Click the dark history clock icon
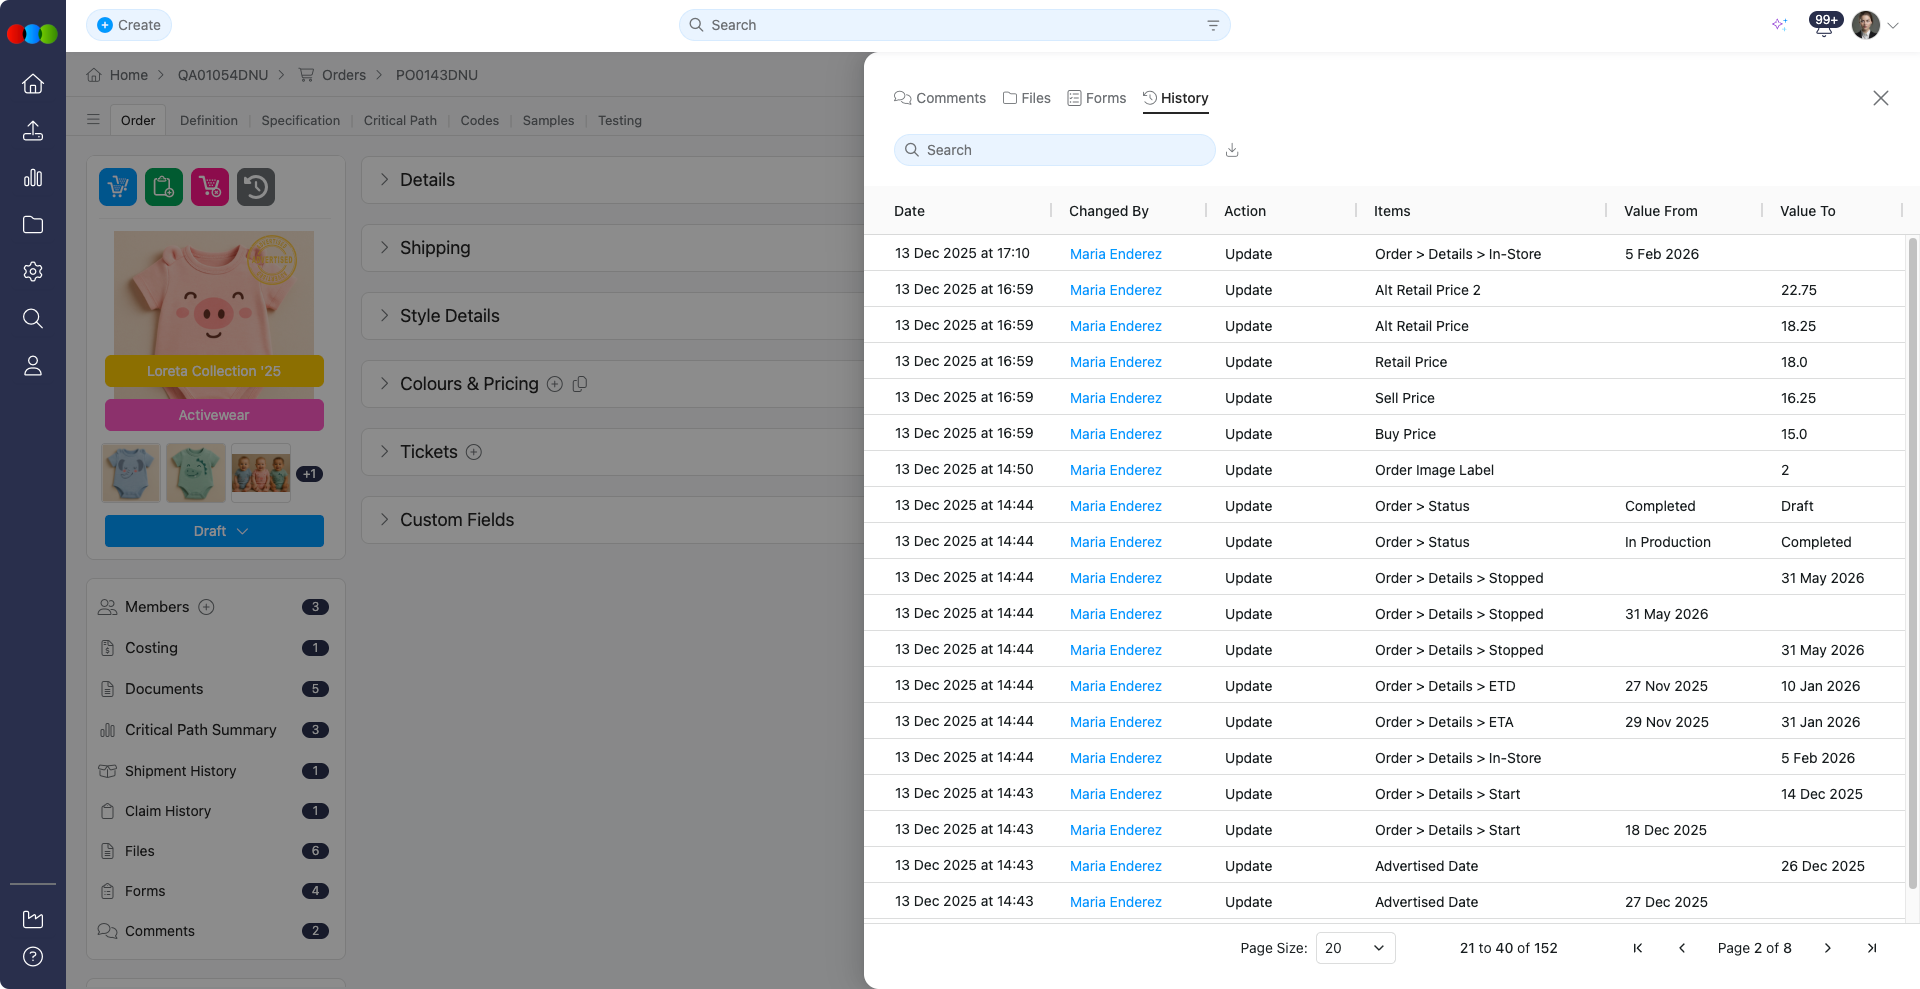This screenshot has height=989, width=1920. [x=256, y=187]
